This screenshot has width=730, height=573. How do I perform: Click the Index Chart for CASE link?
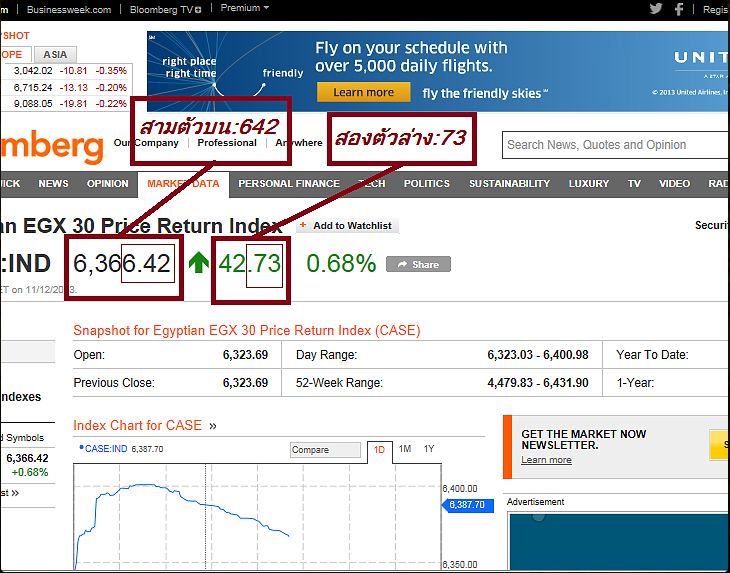[137, 425]
